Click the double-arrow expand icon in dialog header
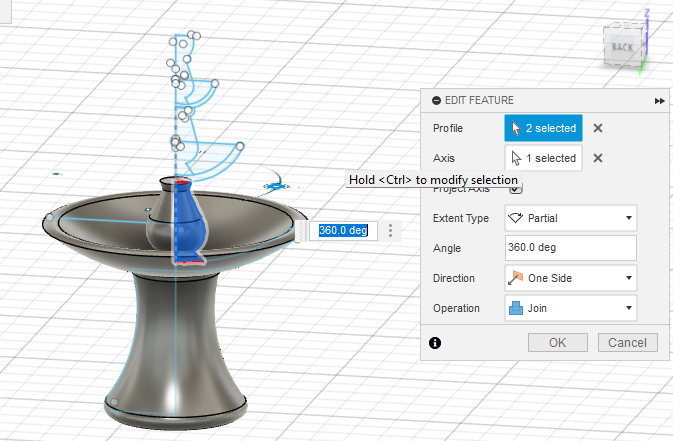673x441 pixels. tap(659, 101)
